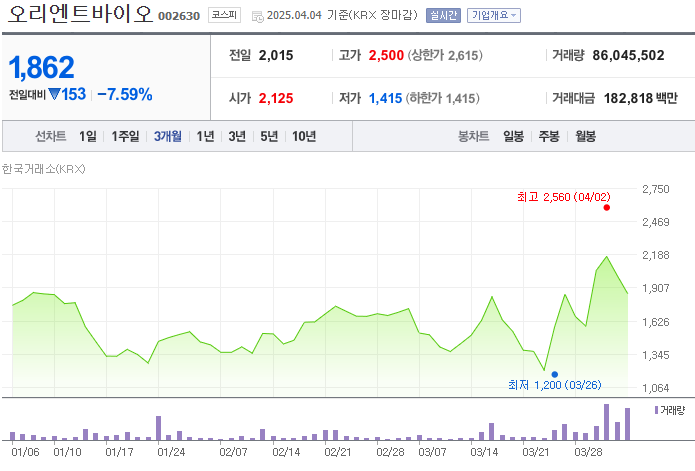
Task: Click the opening price 2,125
Action: click(x=276, y=98)
